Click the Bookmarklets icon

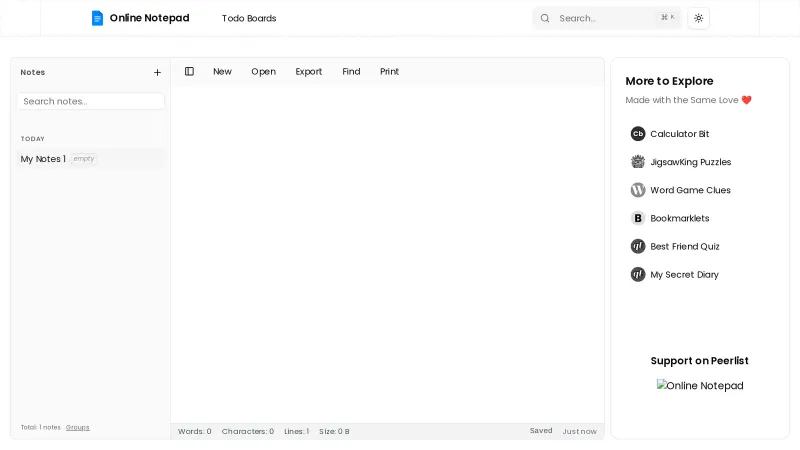pos(638,218)
